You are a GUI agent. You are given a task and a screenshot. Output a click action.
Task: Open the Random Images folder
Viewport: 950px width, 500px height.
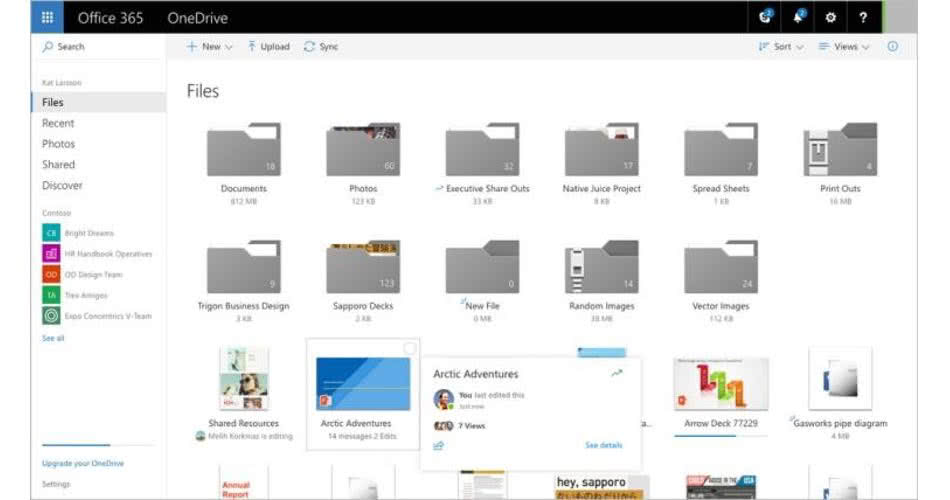[x=602, y=267]
